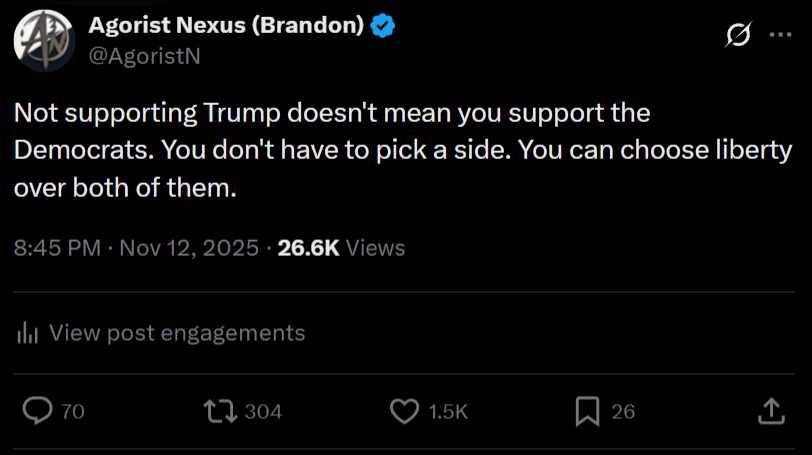Click the 70 replies count

pyautogui.click(x=73, y=411)
